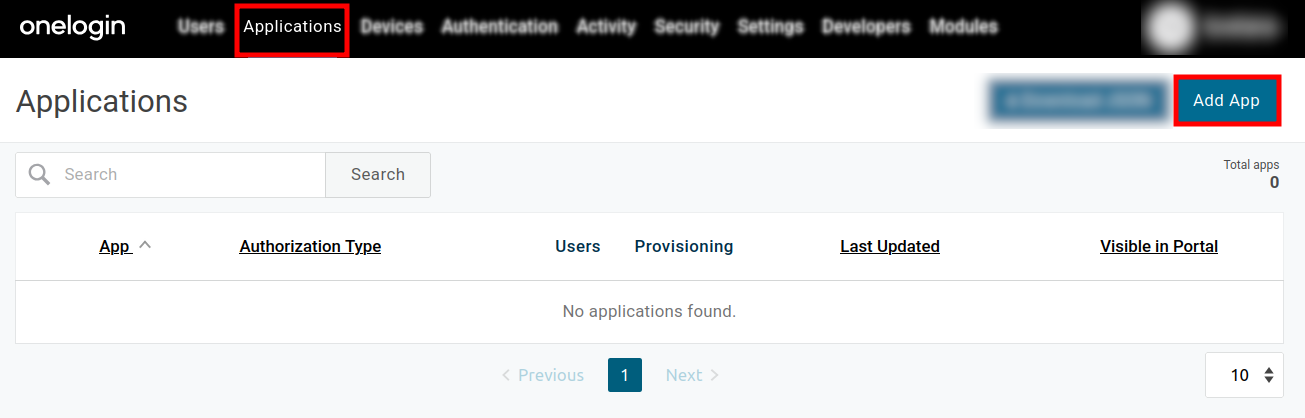Viewport: 1305px width, 418px height.
Task: Click the magnifying glass search icon
Action: [40, 175]
